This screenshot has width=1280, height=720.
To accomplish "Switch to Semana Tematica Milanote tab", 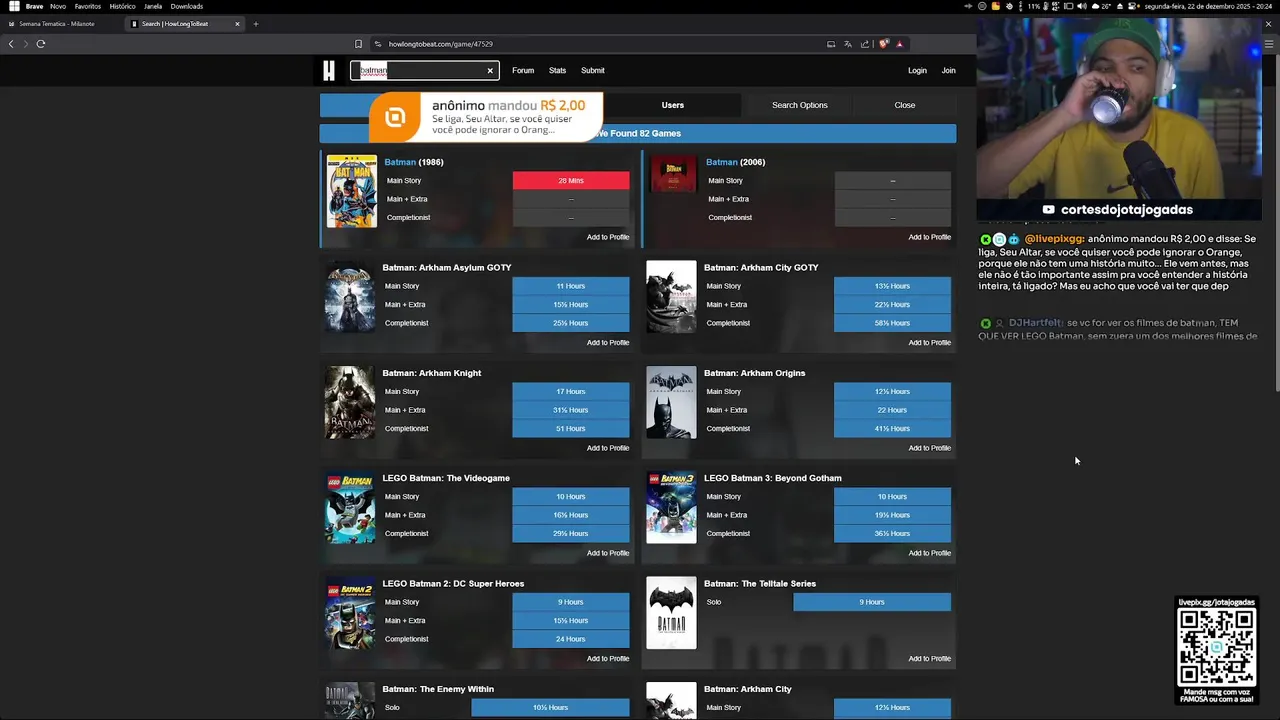I will (x=57, y=23).
